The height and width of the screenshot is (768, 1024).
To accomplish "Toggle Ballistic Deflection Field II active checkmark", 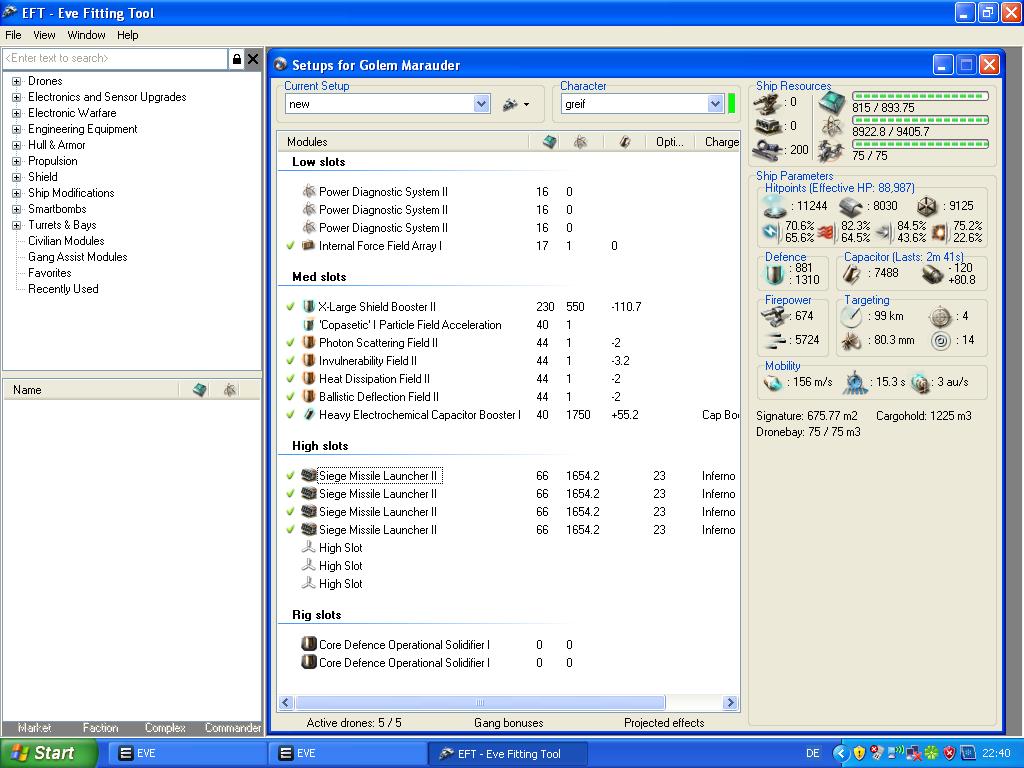I will pyautogui.click(x=291, y=396).
